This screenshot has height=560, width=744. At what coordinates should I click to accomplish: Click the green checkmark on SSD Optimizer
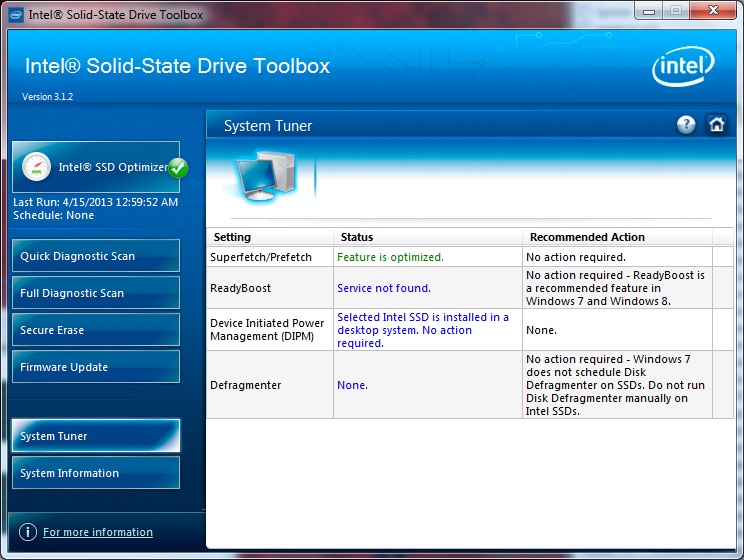click(178, 168)
